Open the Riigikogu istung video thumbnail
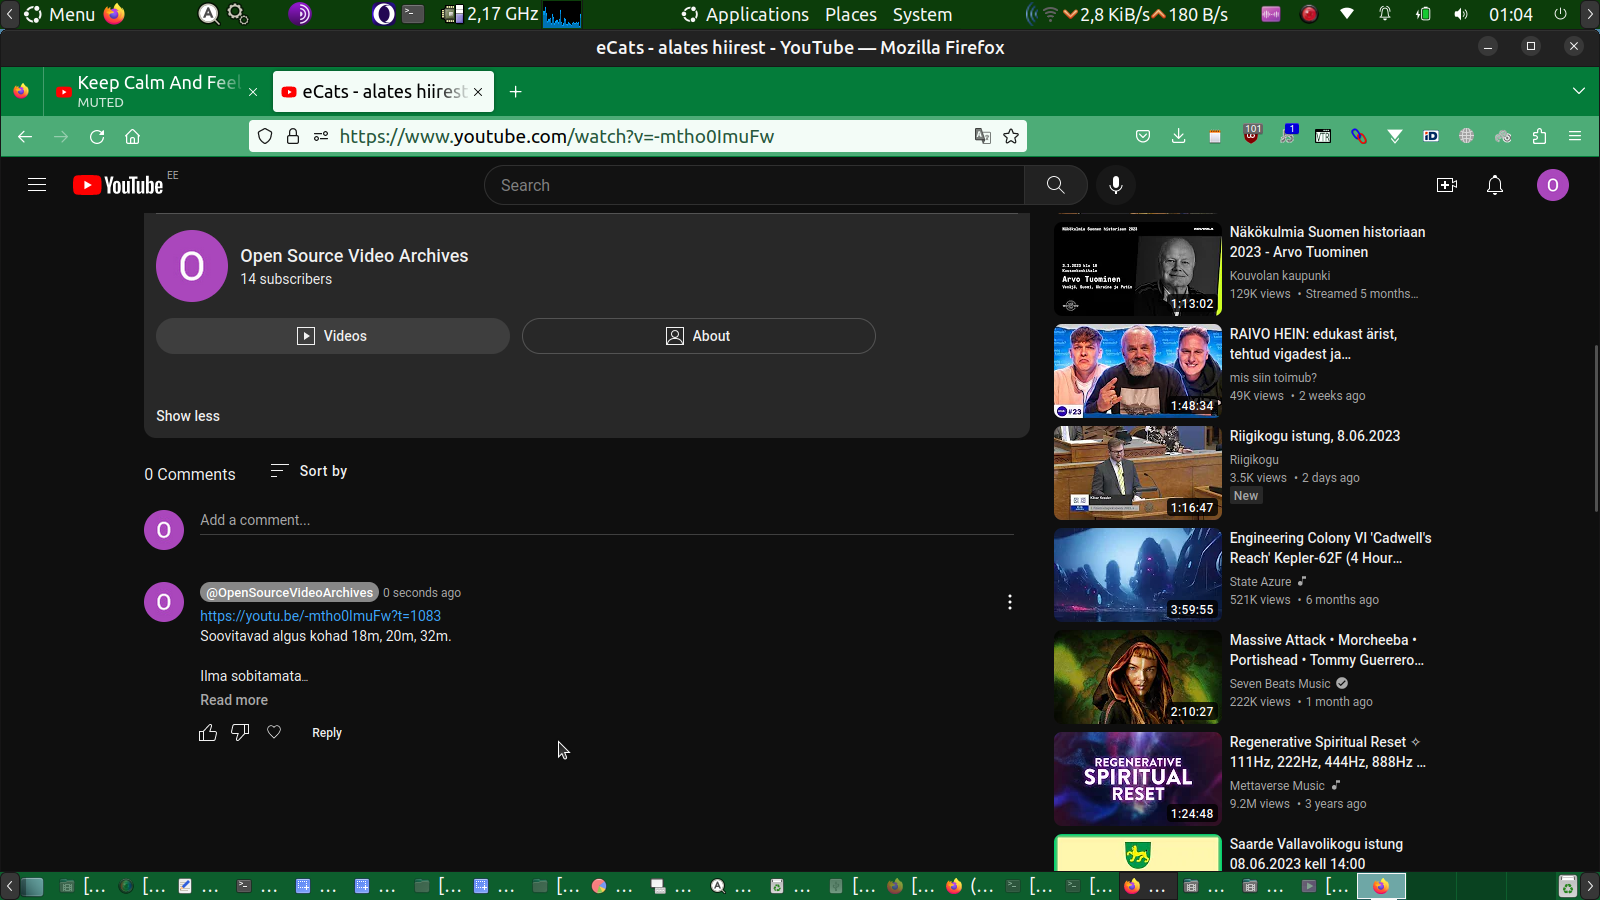The width and height of the screenshot is (1600, 900). [x=1137, y=473]
